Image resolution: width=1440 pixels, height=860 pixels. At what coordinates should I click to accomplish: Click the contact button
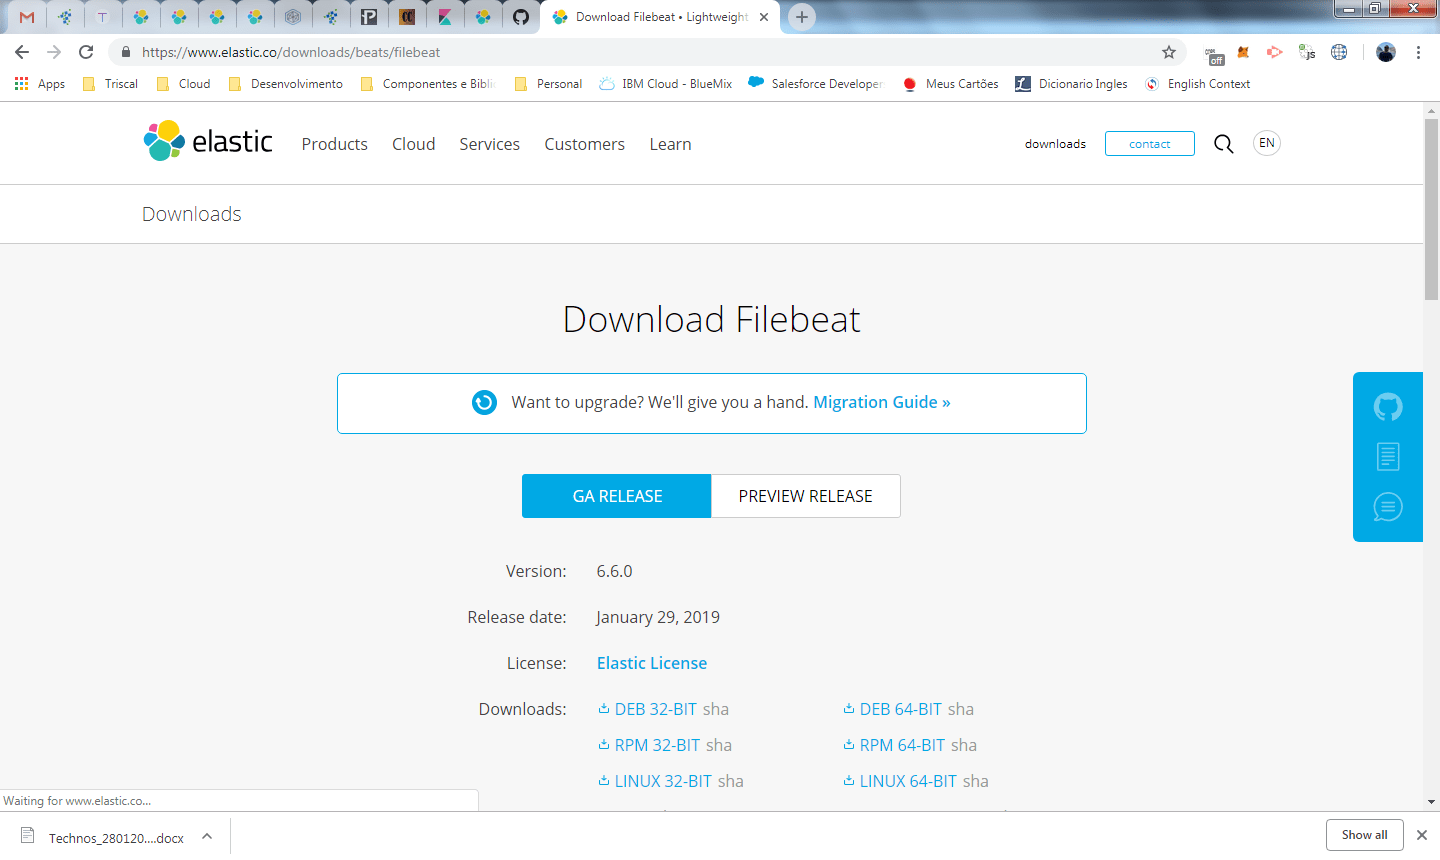(1150, 144)
